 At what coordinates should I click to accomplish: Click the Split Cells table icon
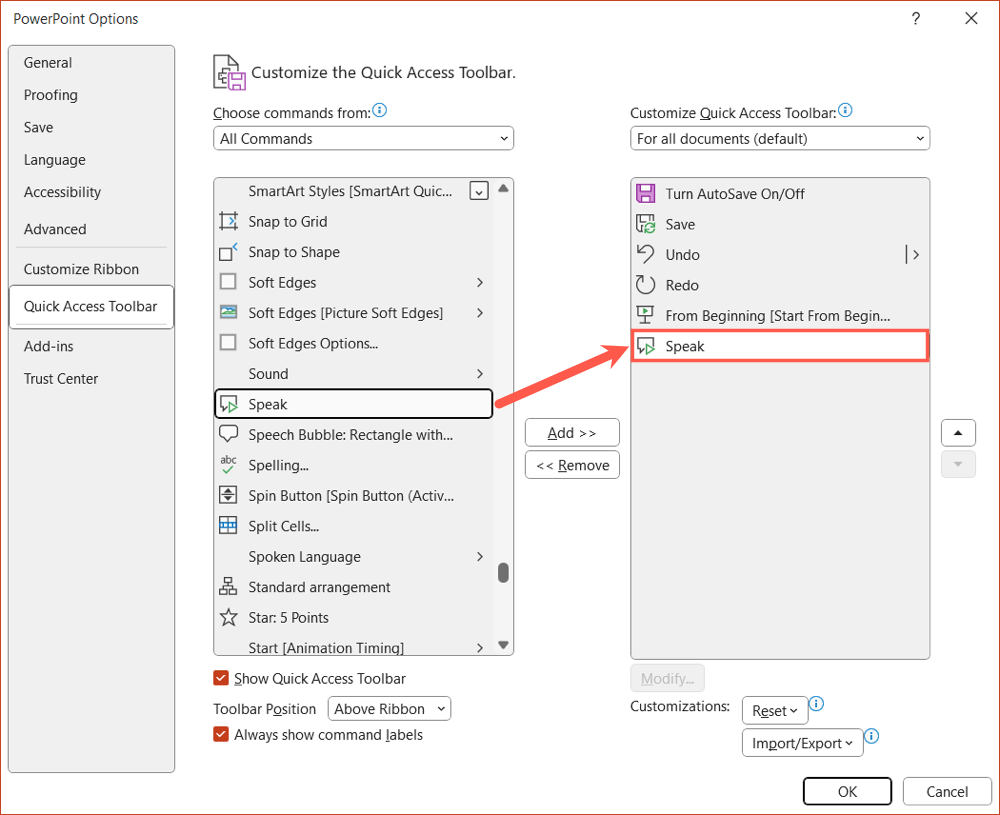click(228, 525)
